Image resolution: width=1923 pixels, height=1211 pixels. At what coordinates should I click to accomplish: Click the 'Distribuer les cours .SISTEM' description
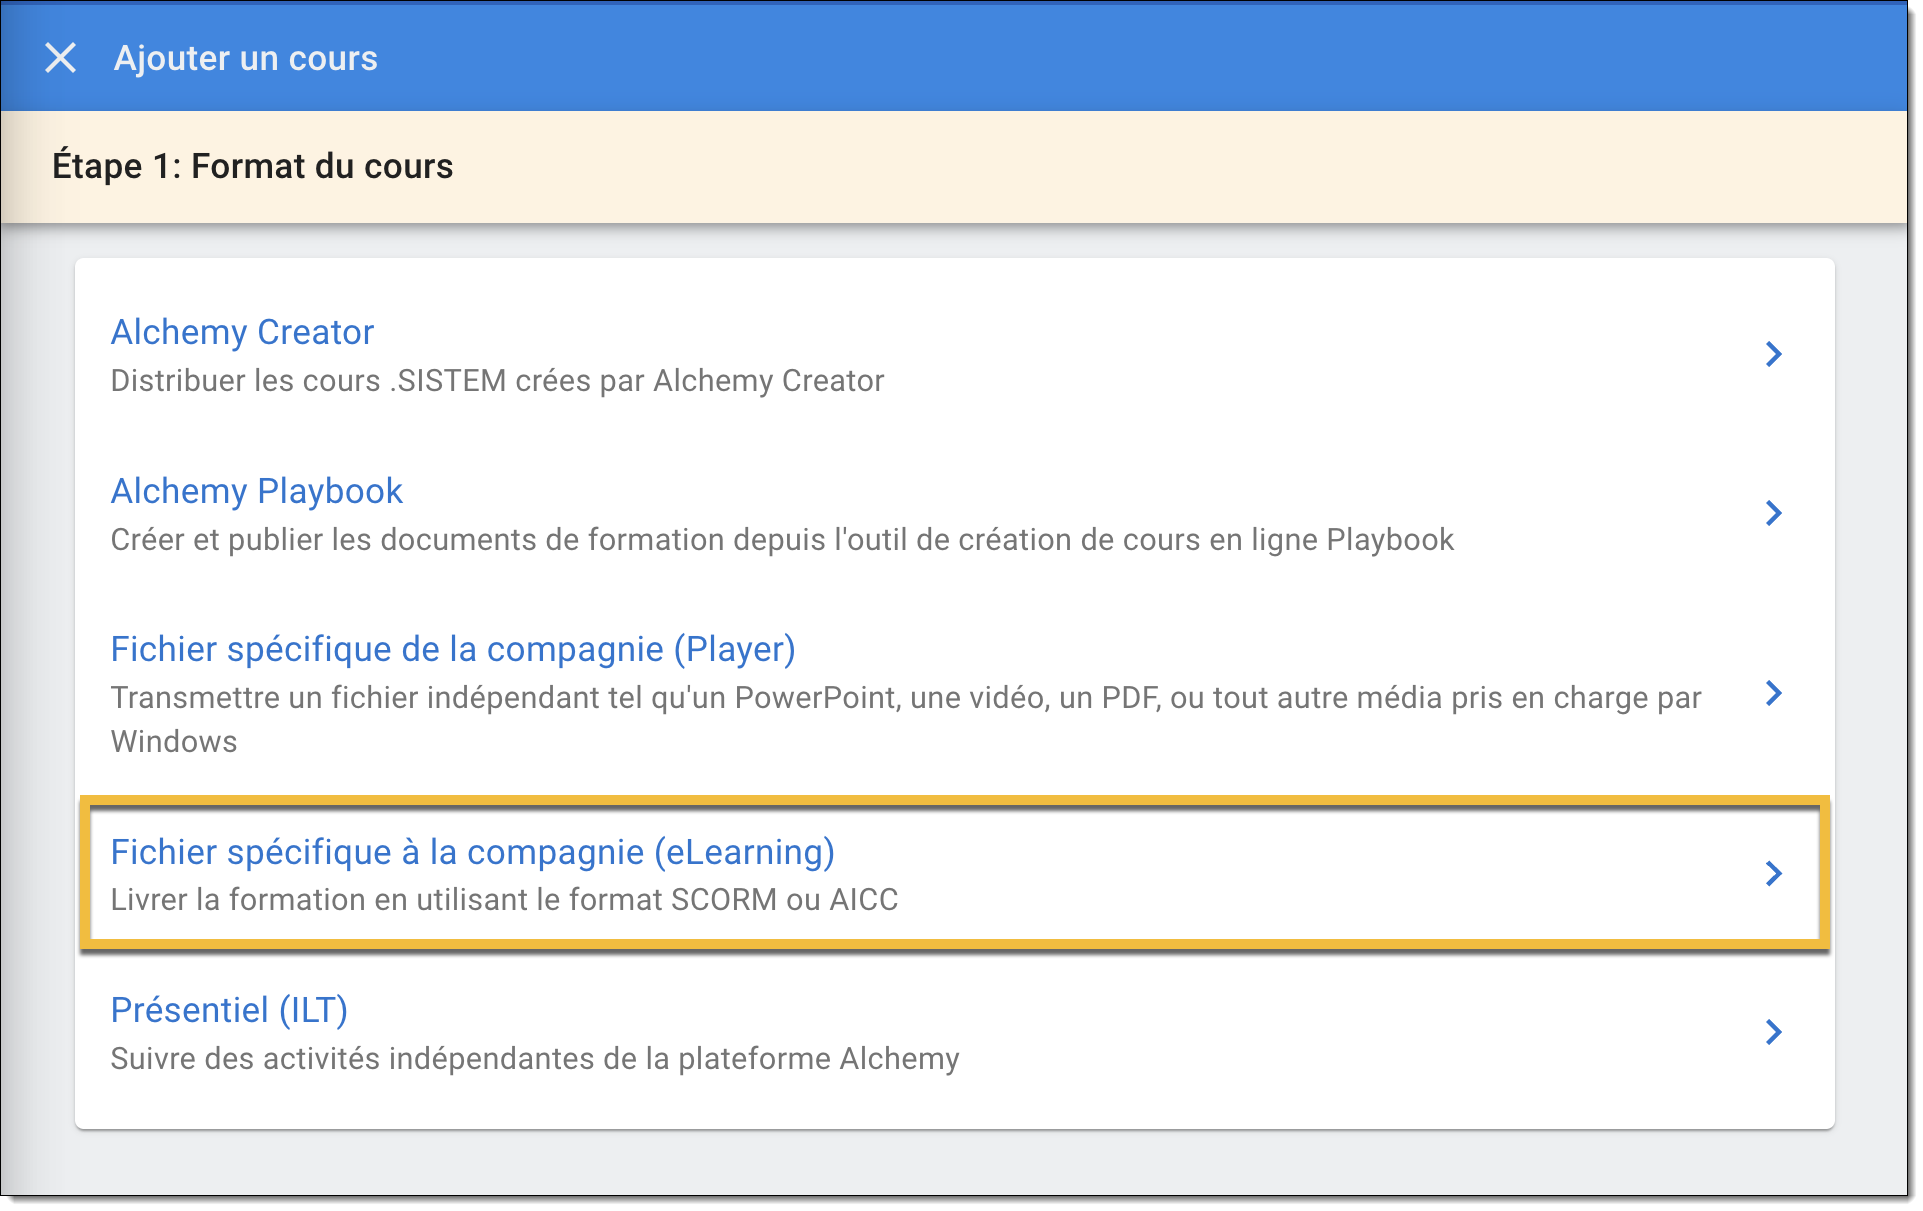[x=497, y=381]
